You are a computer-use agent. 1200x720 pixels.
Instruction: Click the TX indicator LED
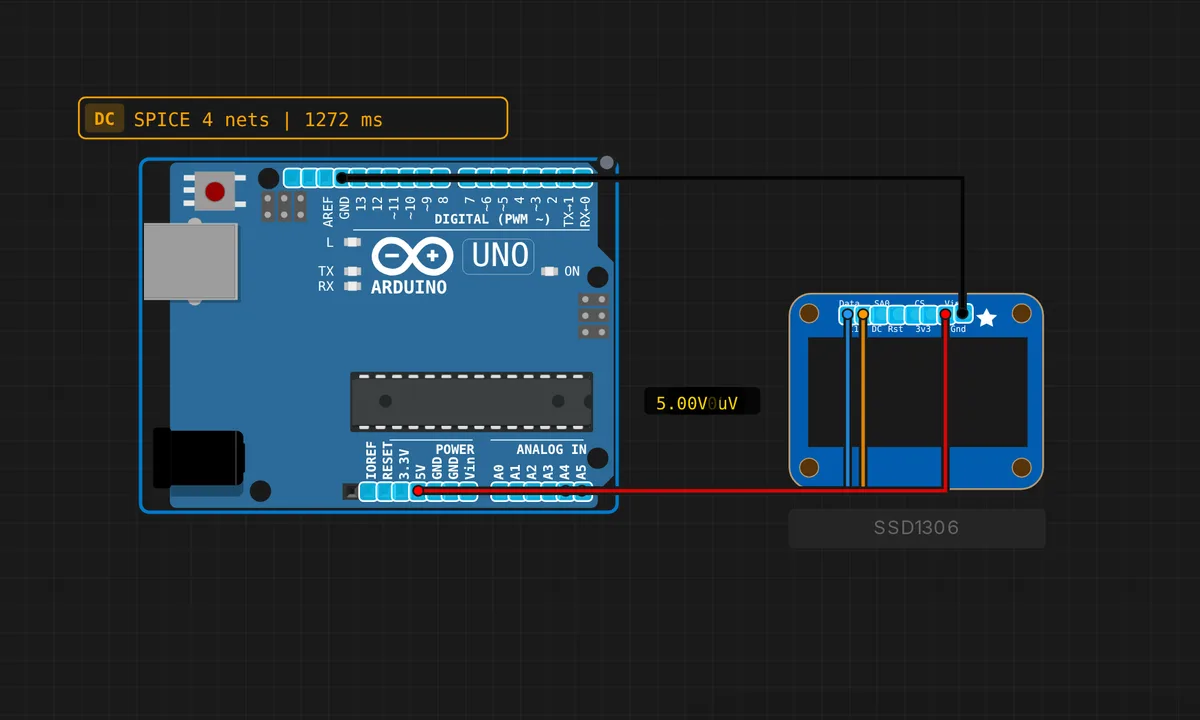tap(352, 271)
